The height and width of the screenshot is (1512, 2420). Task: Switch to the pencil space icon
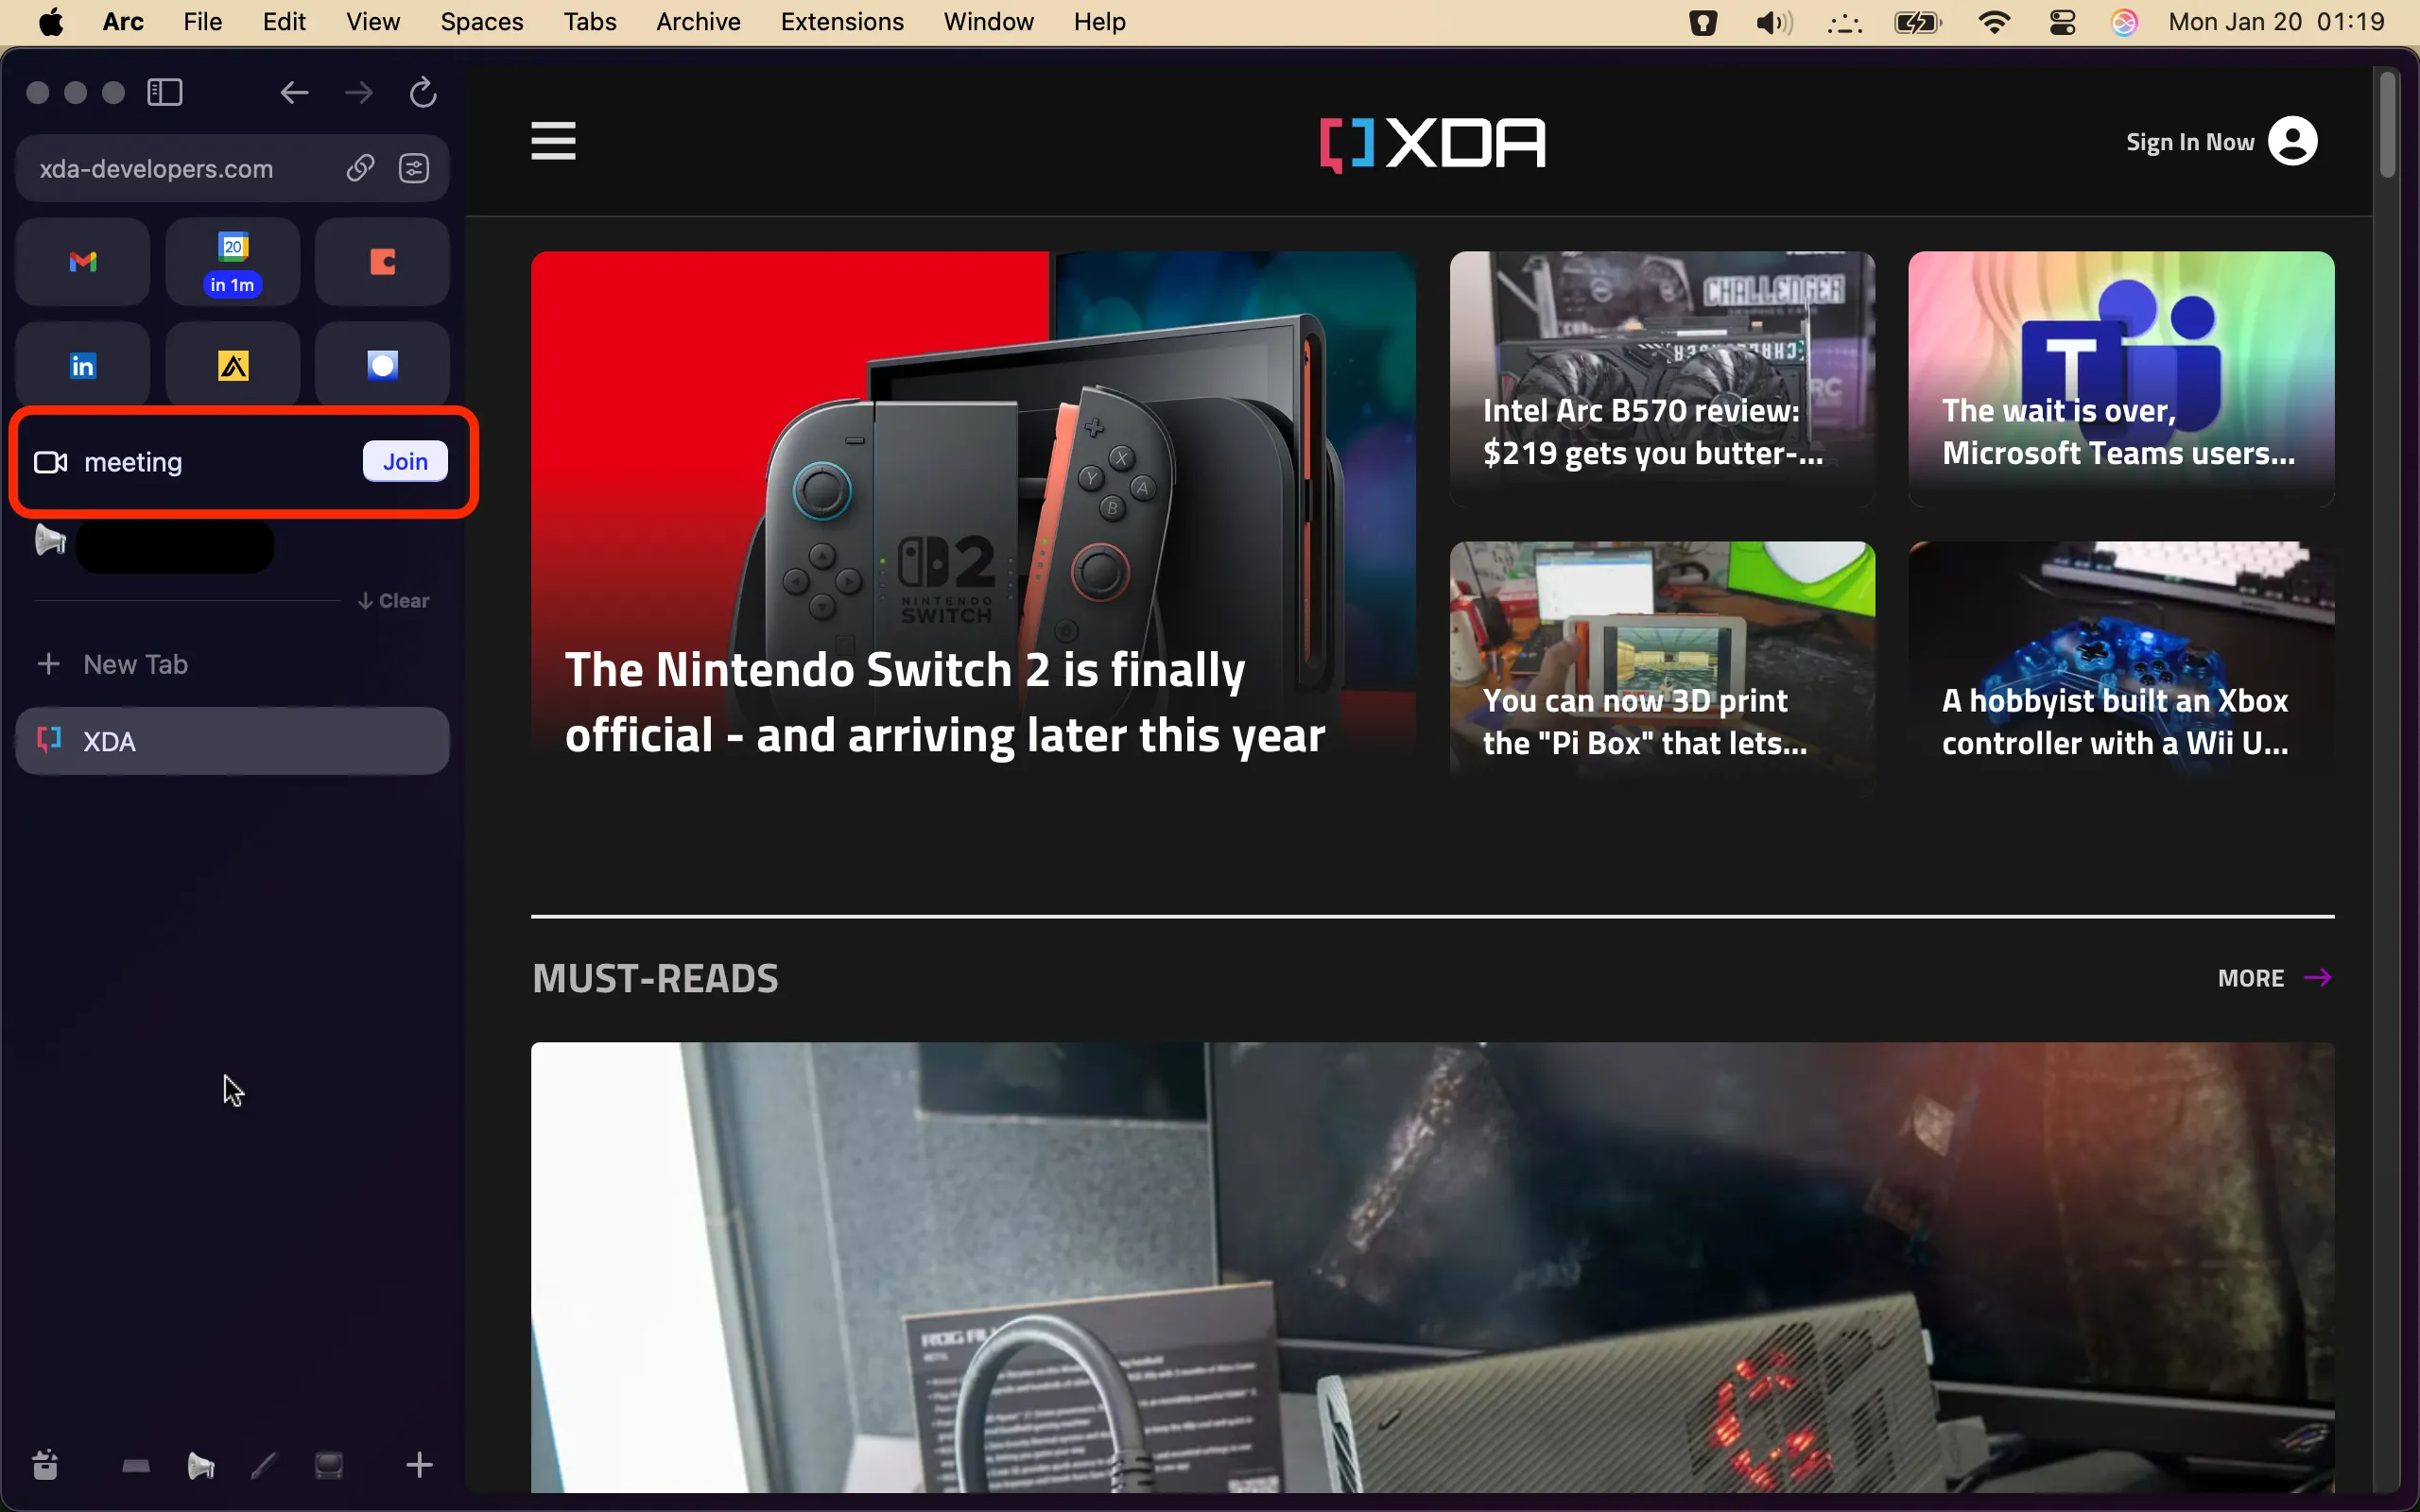click(x=264, y=1466)
